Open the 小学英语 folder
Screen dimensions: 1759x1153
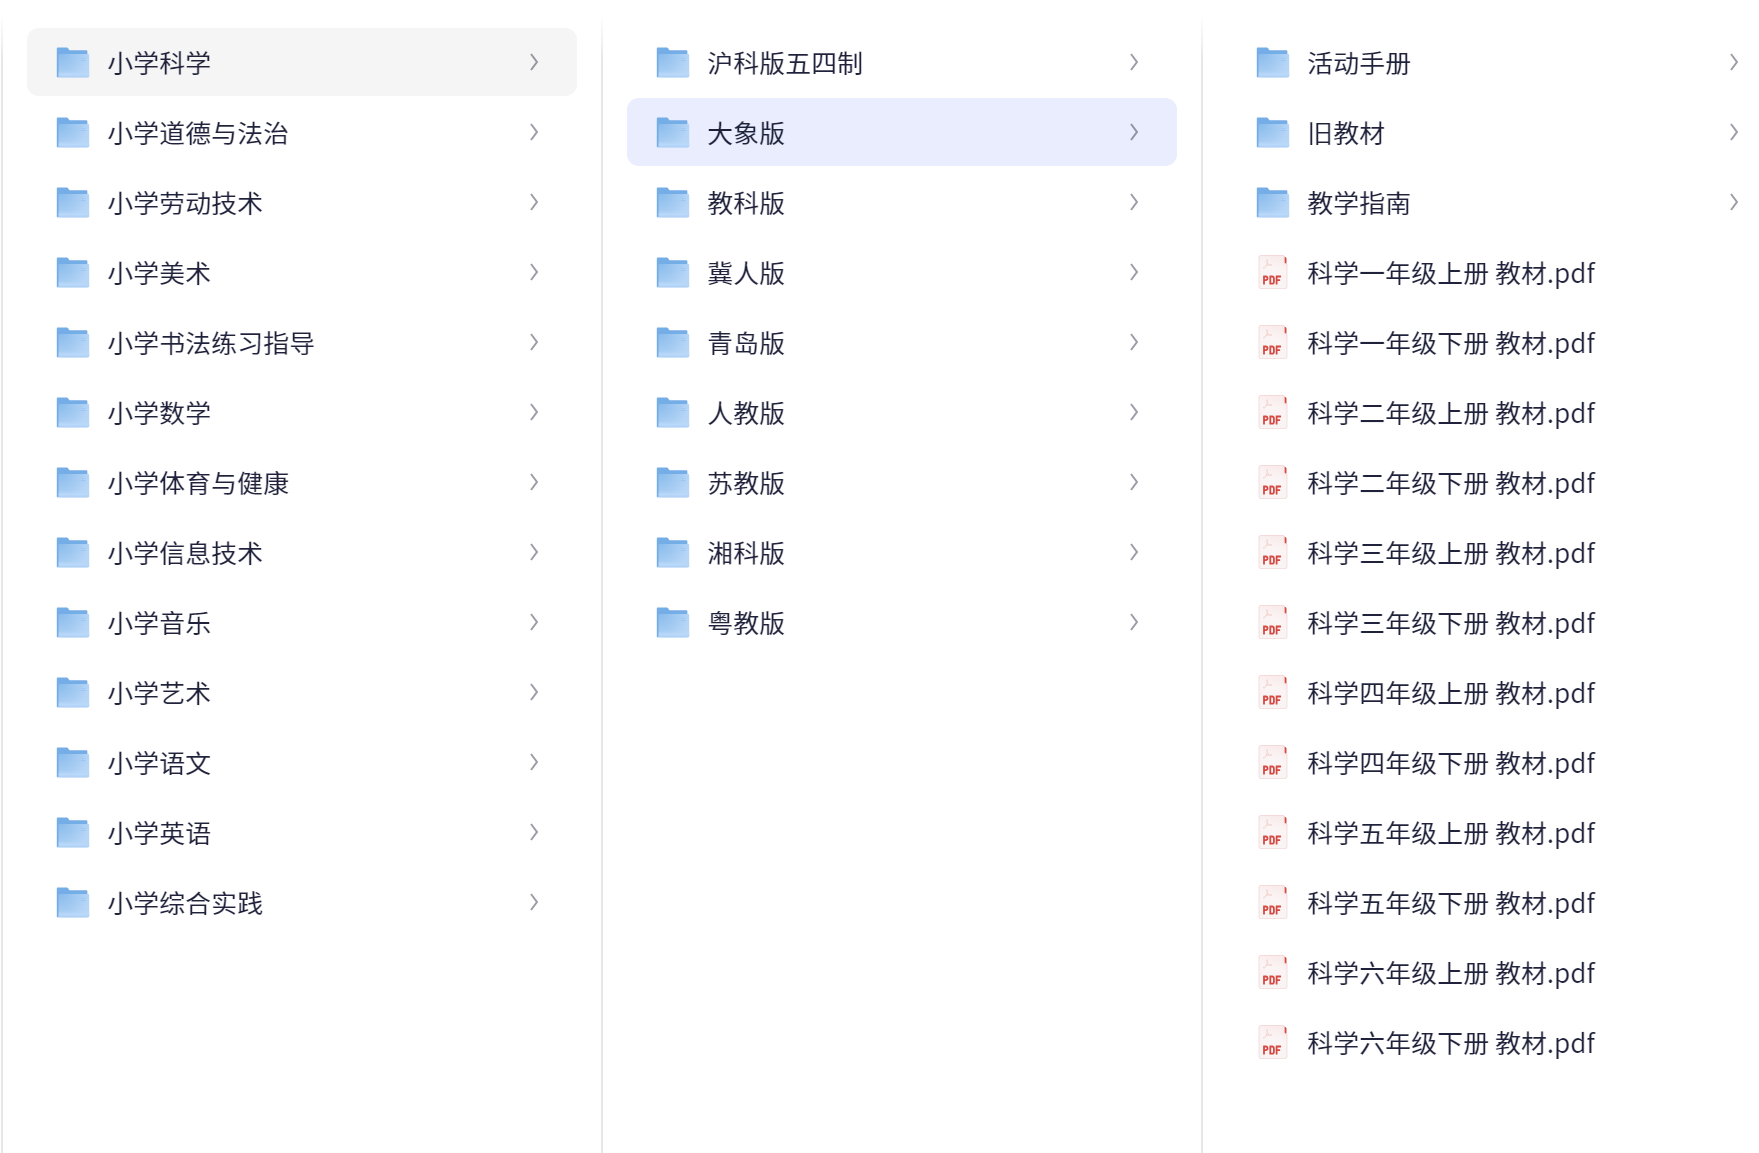point(302,832)
